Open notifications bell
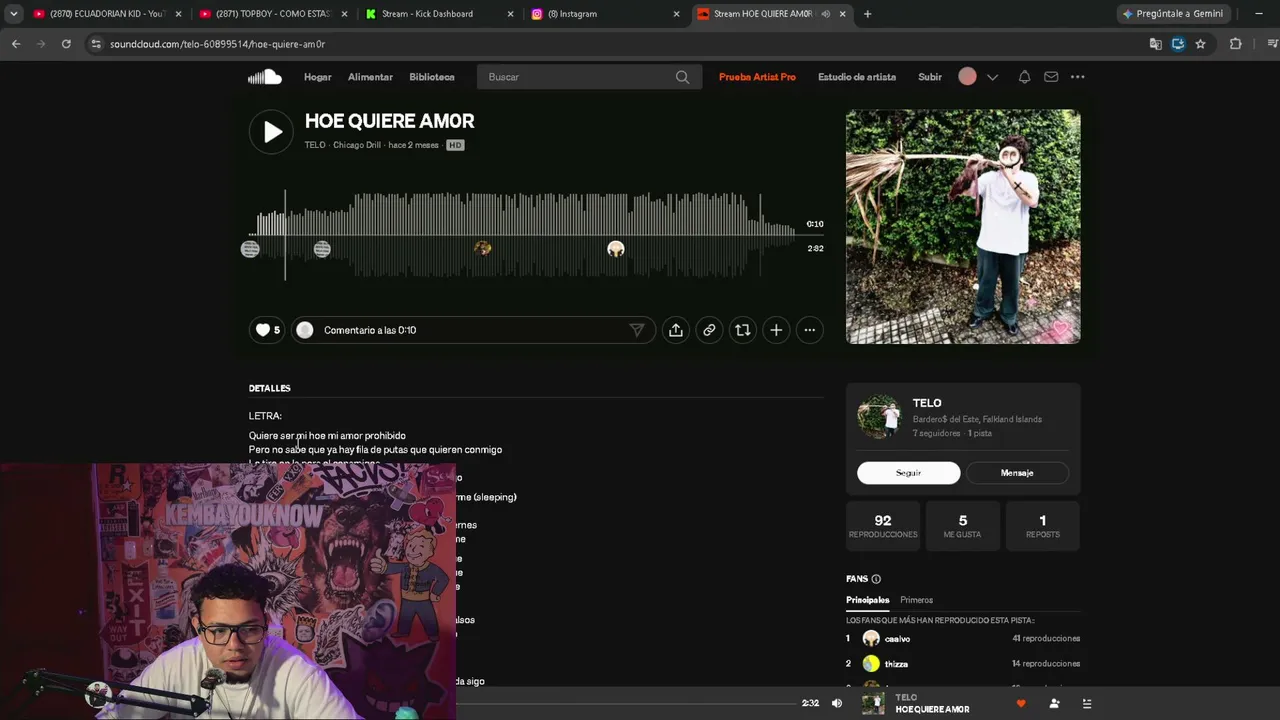This screenshot has height=720, width=1280. pyautogui.click(x=1024, y=77)
